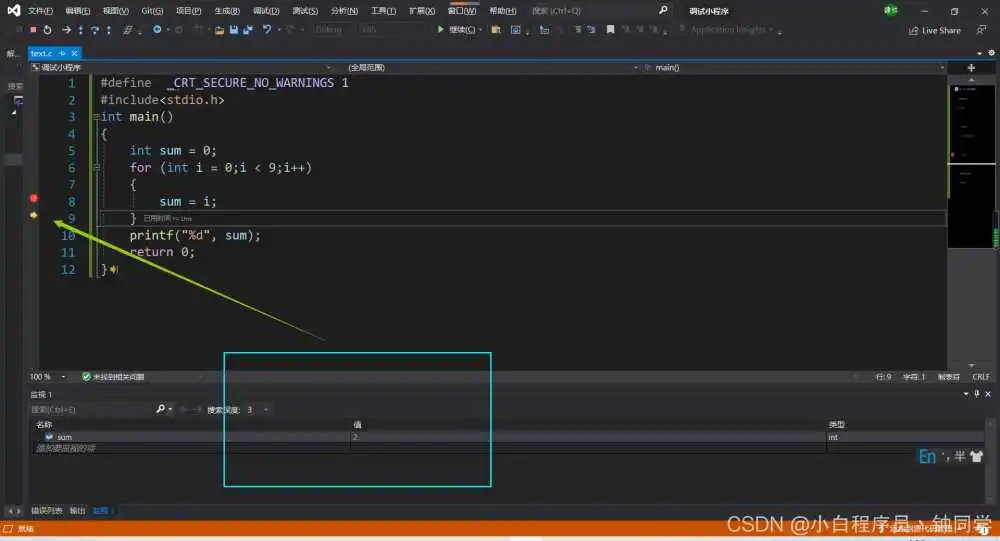The image size is (1000, 541).
Task: Click the green Continue (继续) button
Action: tap(458, 30)
